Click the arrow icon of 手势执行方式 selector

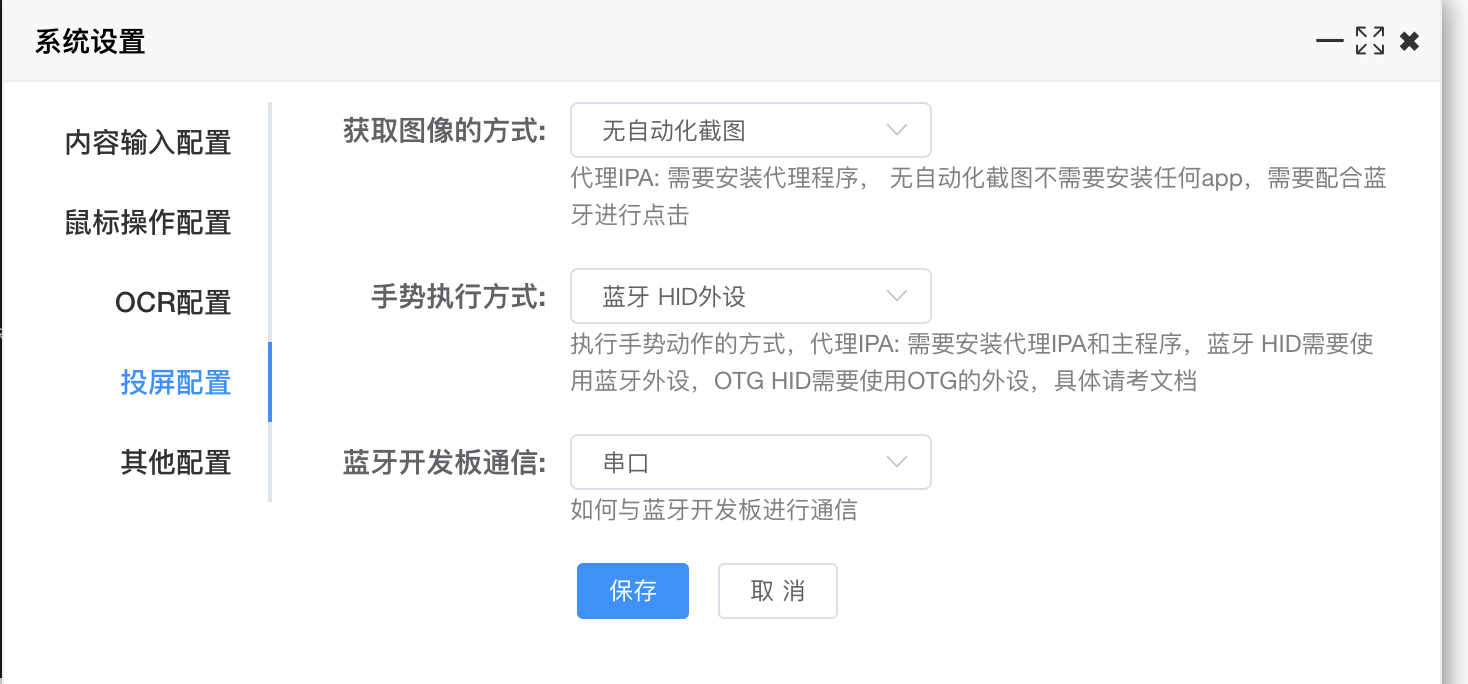pyautogui.click(x=896, y=296)
